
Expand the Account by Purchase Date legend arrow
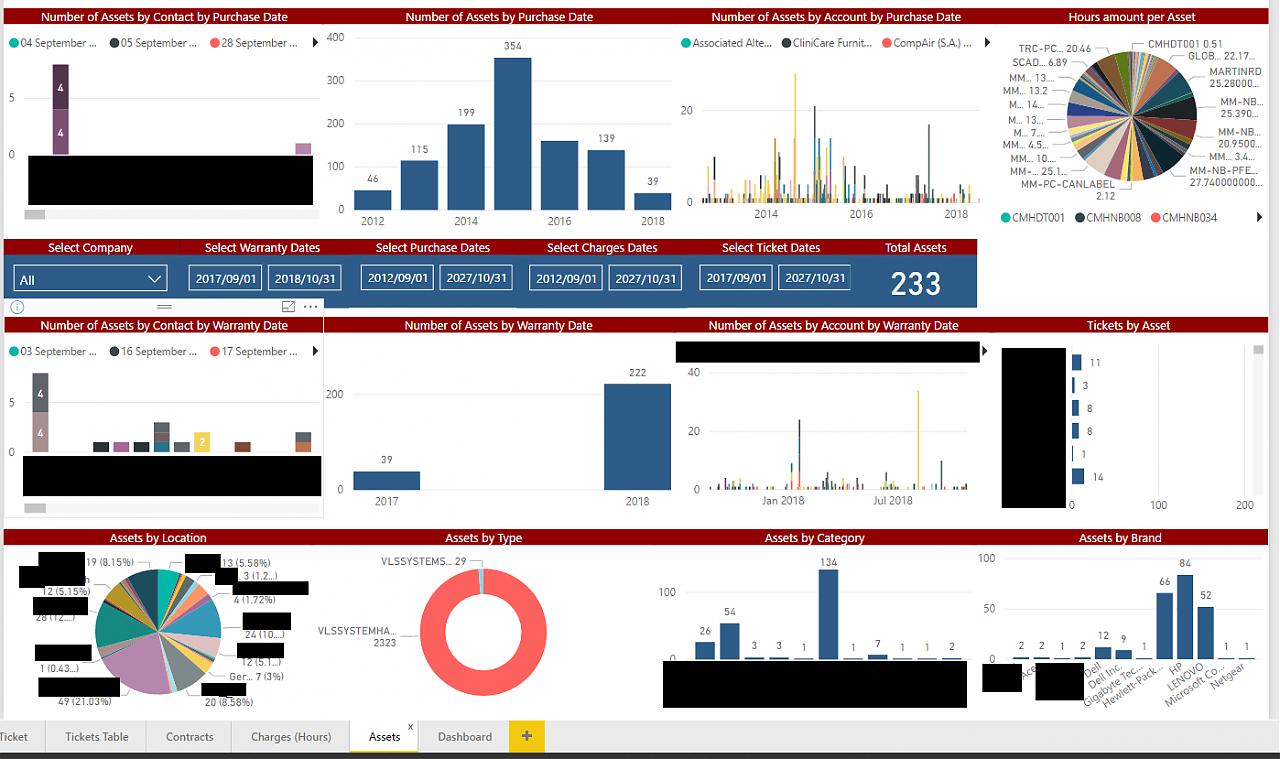[x=987, y=43]
